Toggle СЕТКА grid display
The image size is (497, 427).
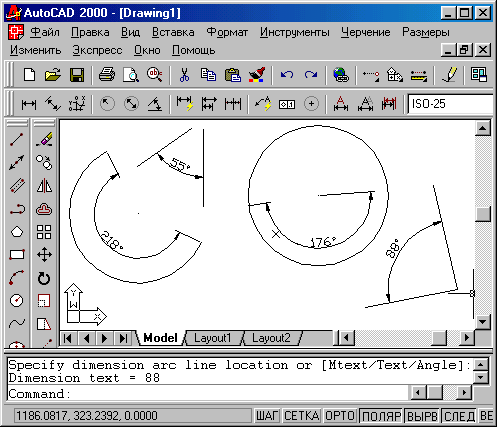[302, 416]
